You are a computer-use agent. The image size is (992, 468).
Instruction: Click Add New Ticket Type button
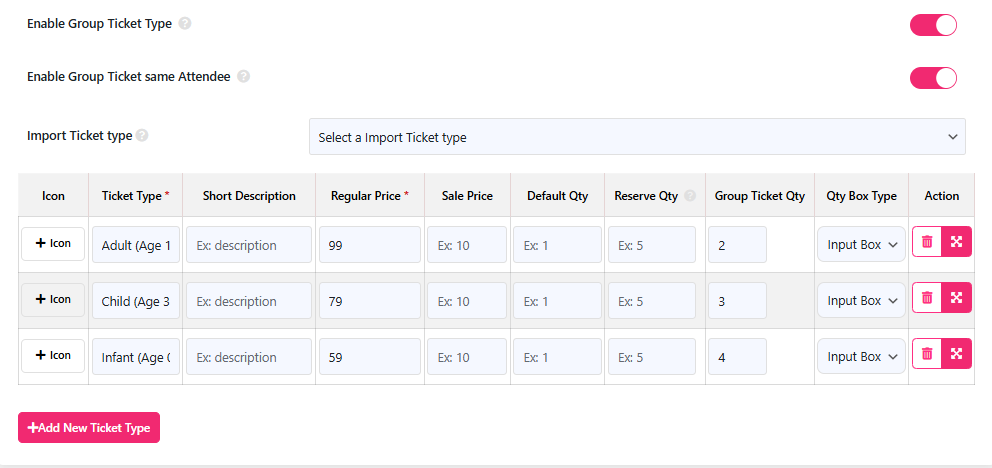click(89, 428)
